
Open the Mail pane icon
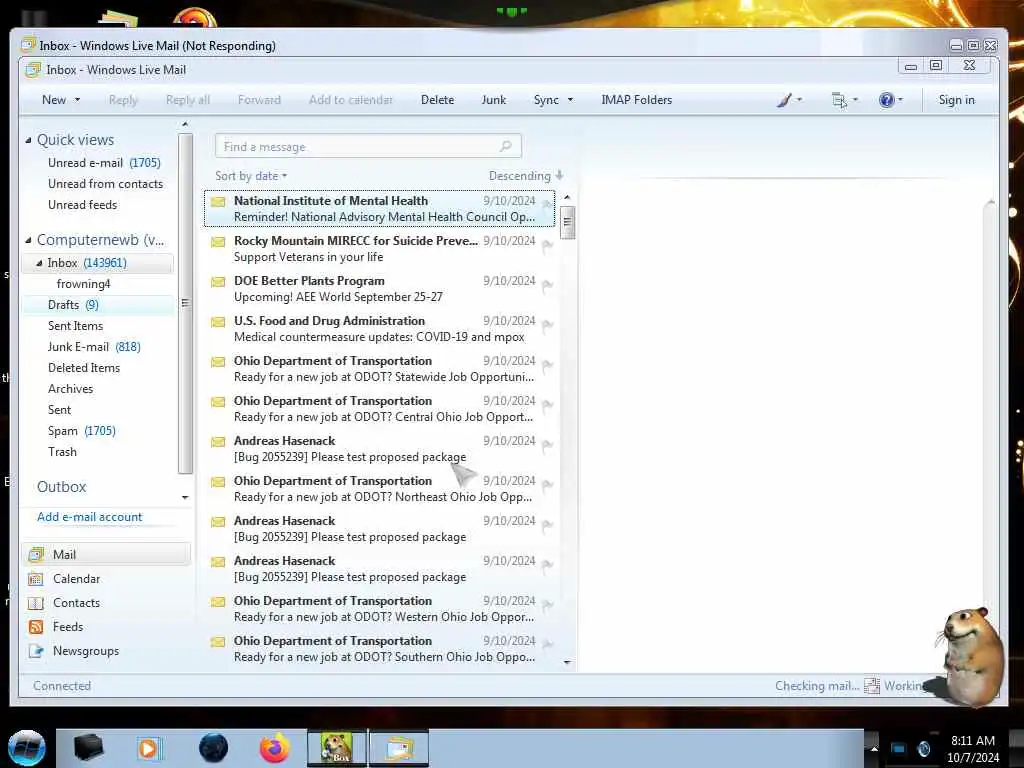(x=36, y=554)
